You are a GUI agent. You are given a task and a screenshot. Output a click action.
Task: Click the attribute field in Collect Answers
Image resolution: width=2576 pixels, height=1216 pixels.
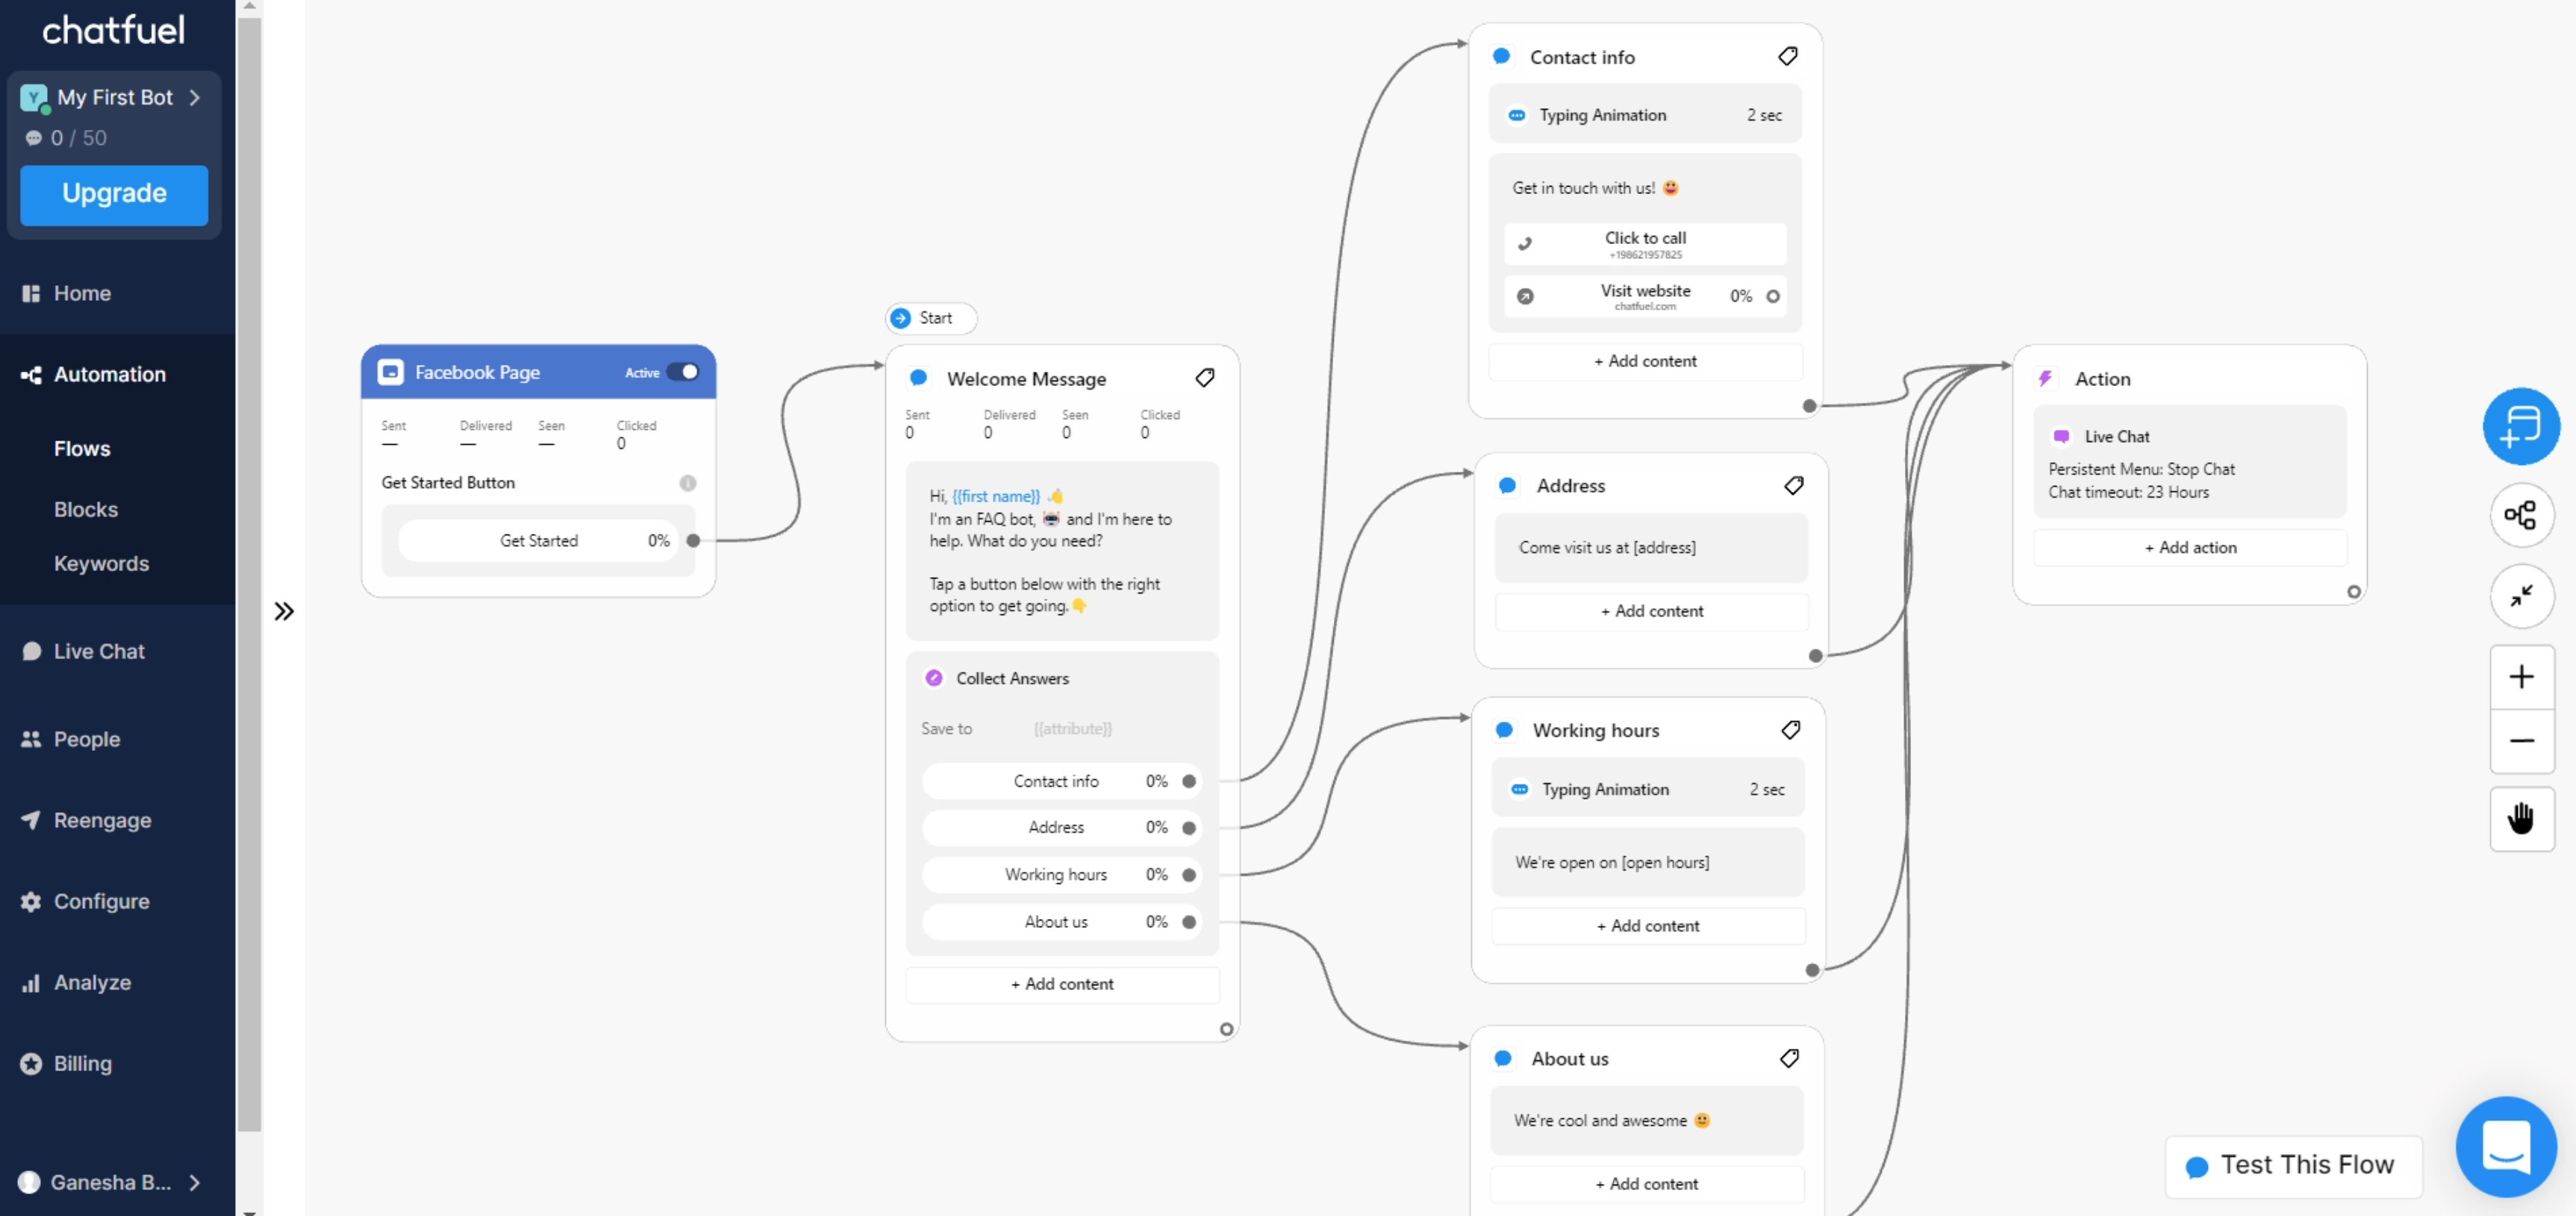[1072, 729]
